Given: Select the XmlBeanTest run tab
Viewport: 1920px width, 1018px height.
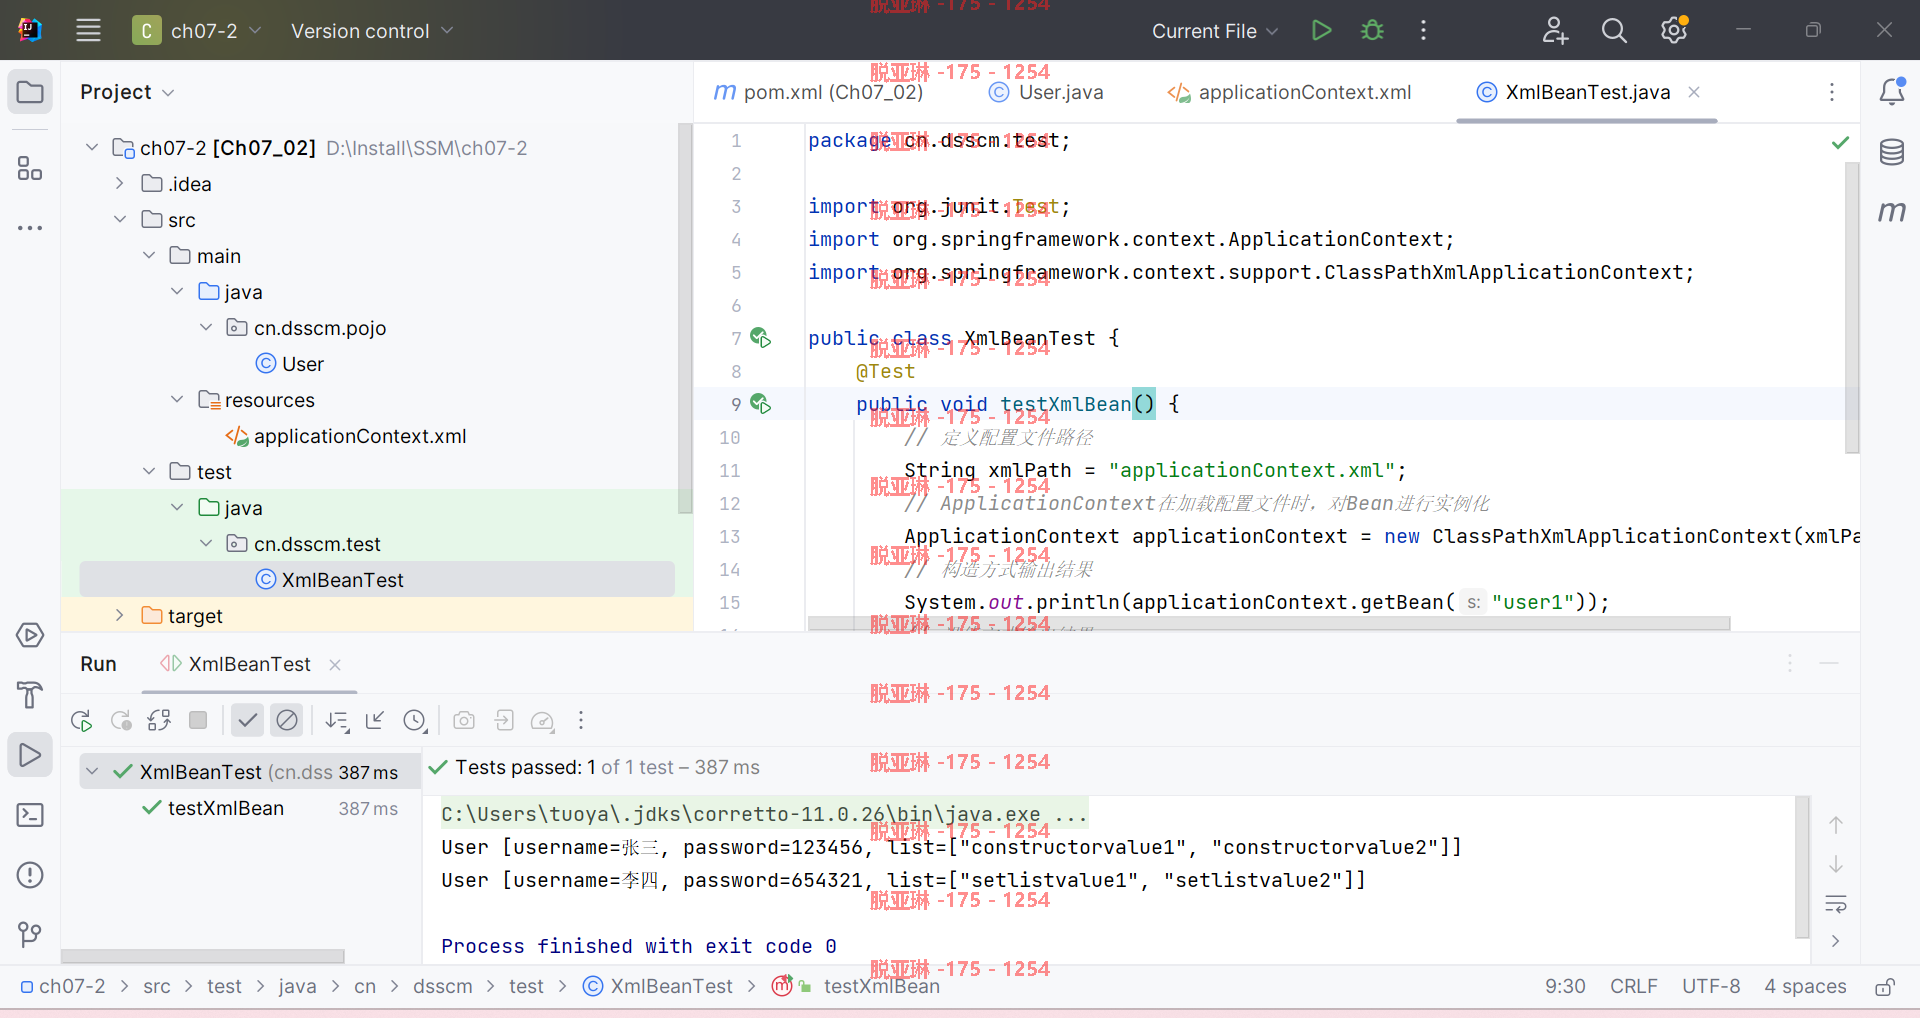Looking at the screenshot, I should (250, 664).
